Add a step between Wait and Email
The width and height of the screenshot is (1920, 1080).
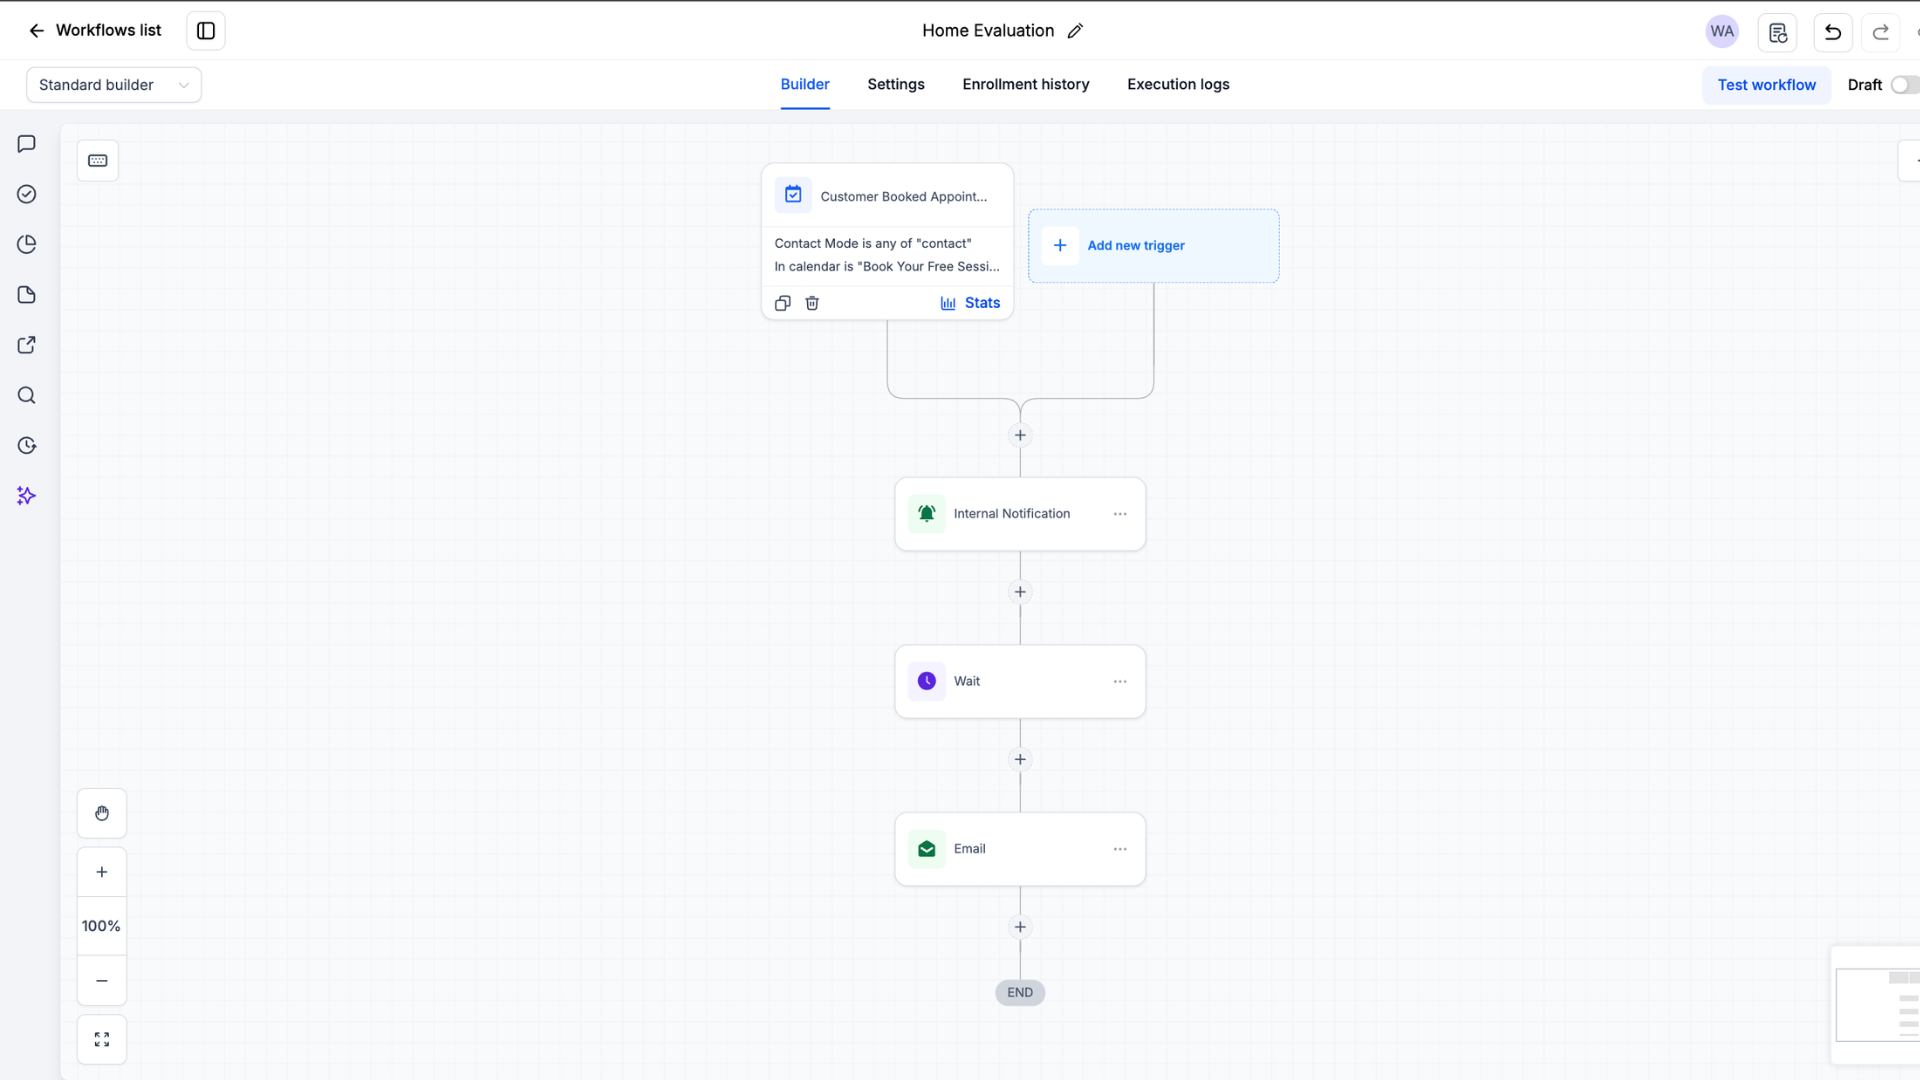tap(1020, 759)
